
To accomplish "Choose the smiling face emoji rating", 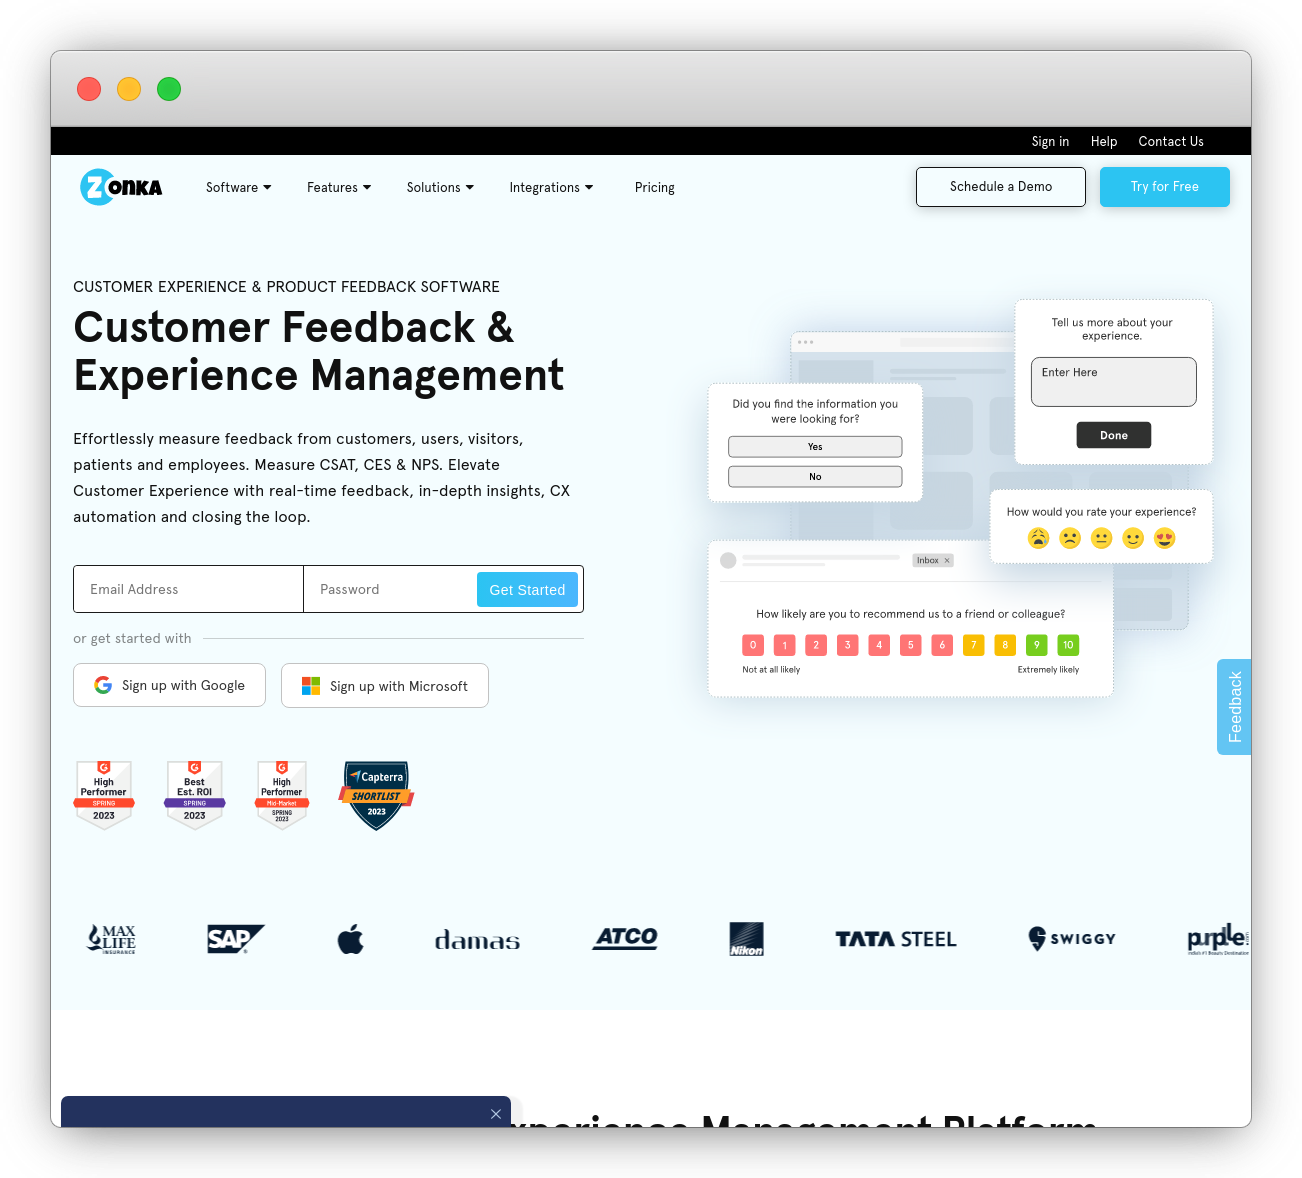I will [1133, 538].
